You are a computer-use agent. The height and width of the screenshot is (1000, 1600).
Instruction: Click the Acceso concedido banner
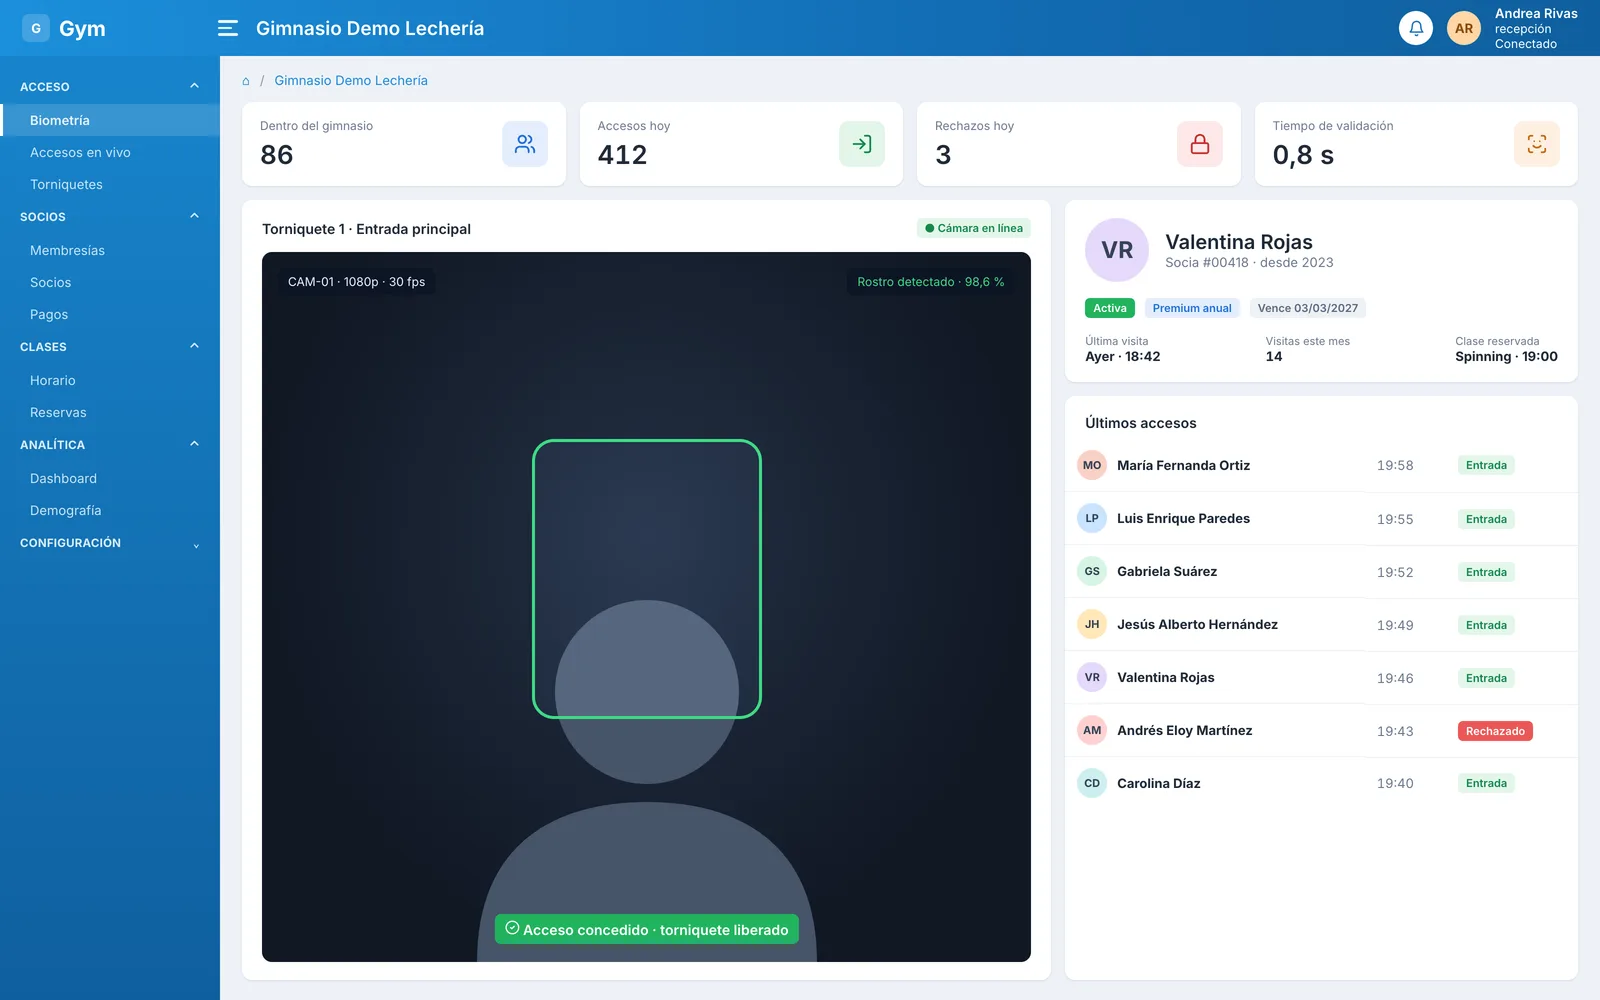coord(647,929)
